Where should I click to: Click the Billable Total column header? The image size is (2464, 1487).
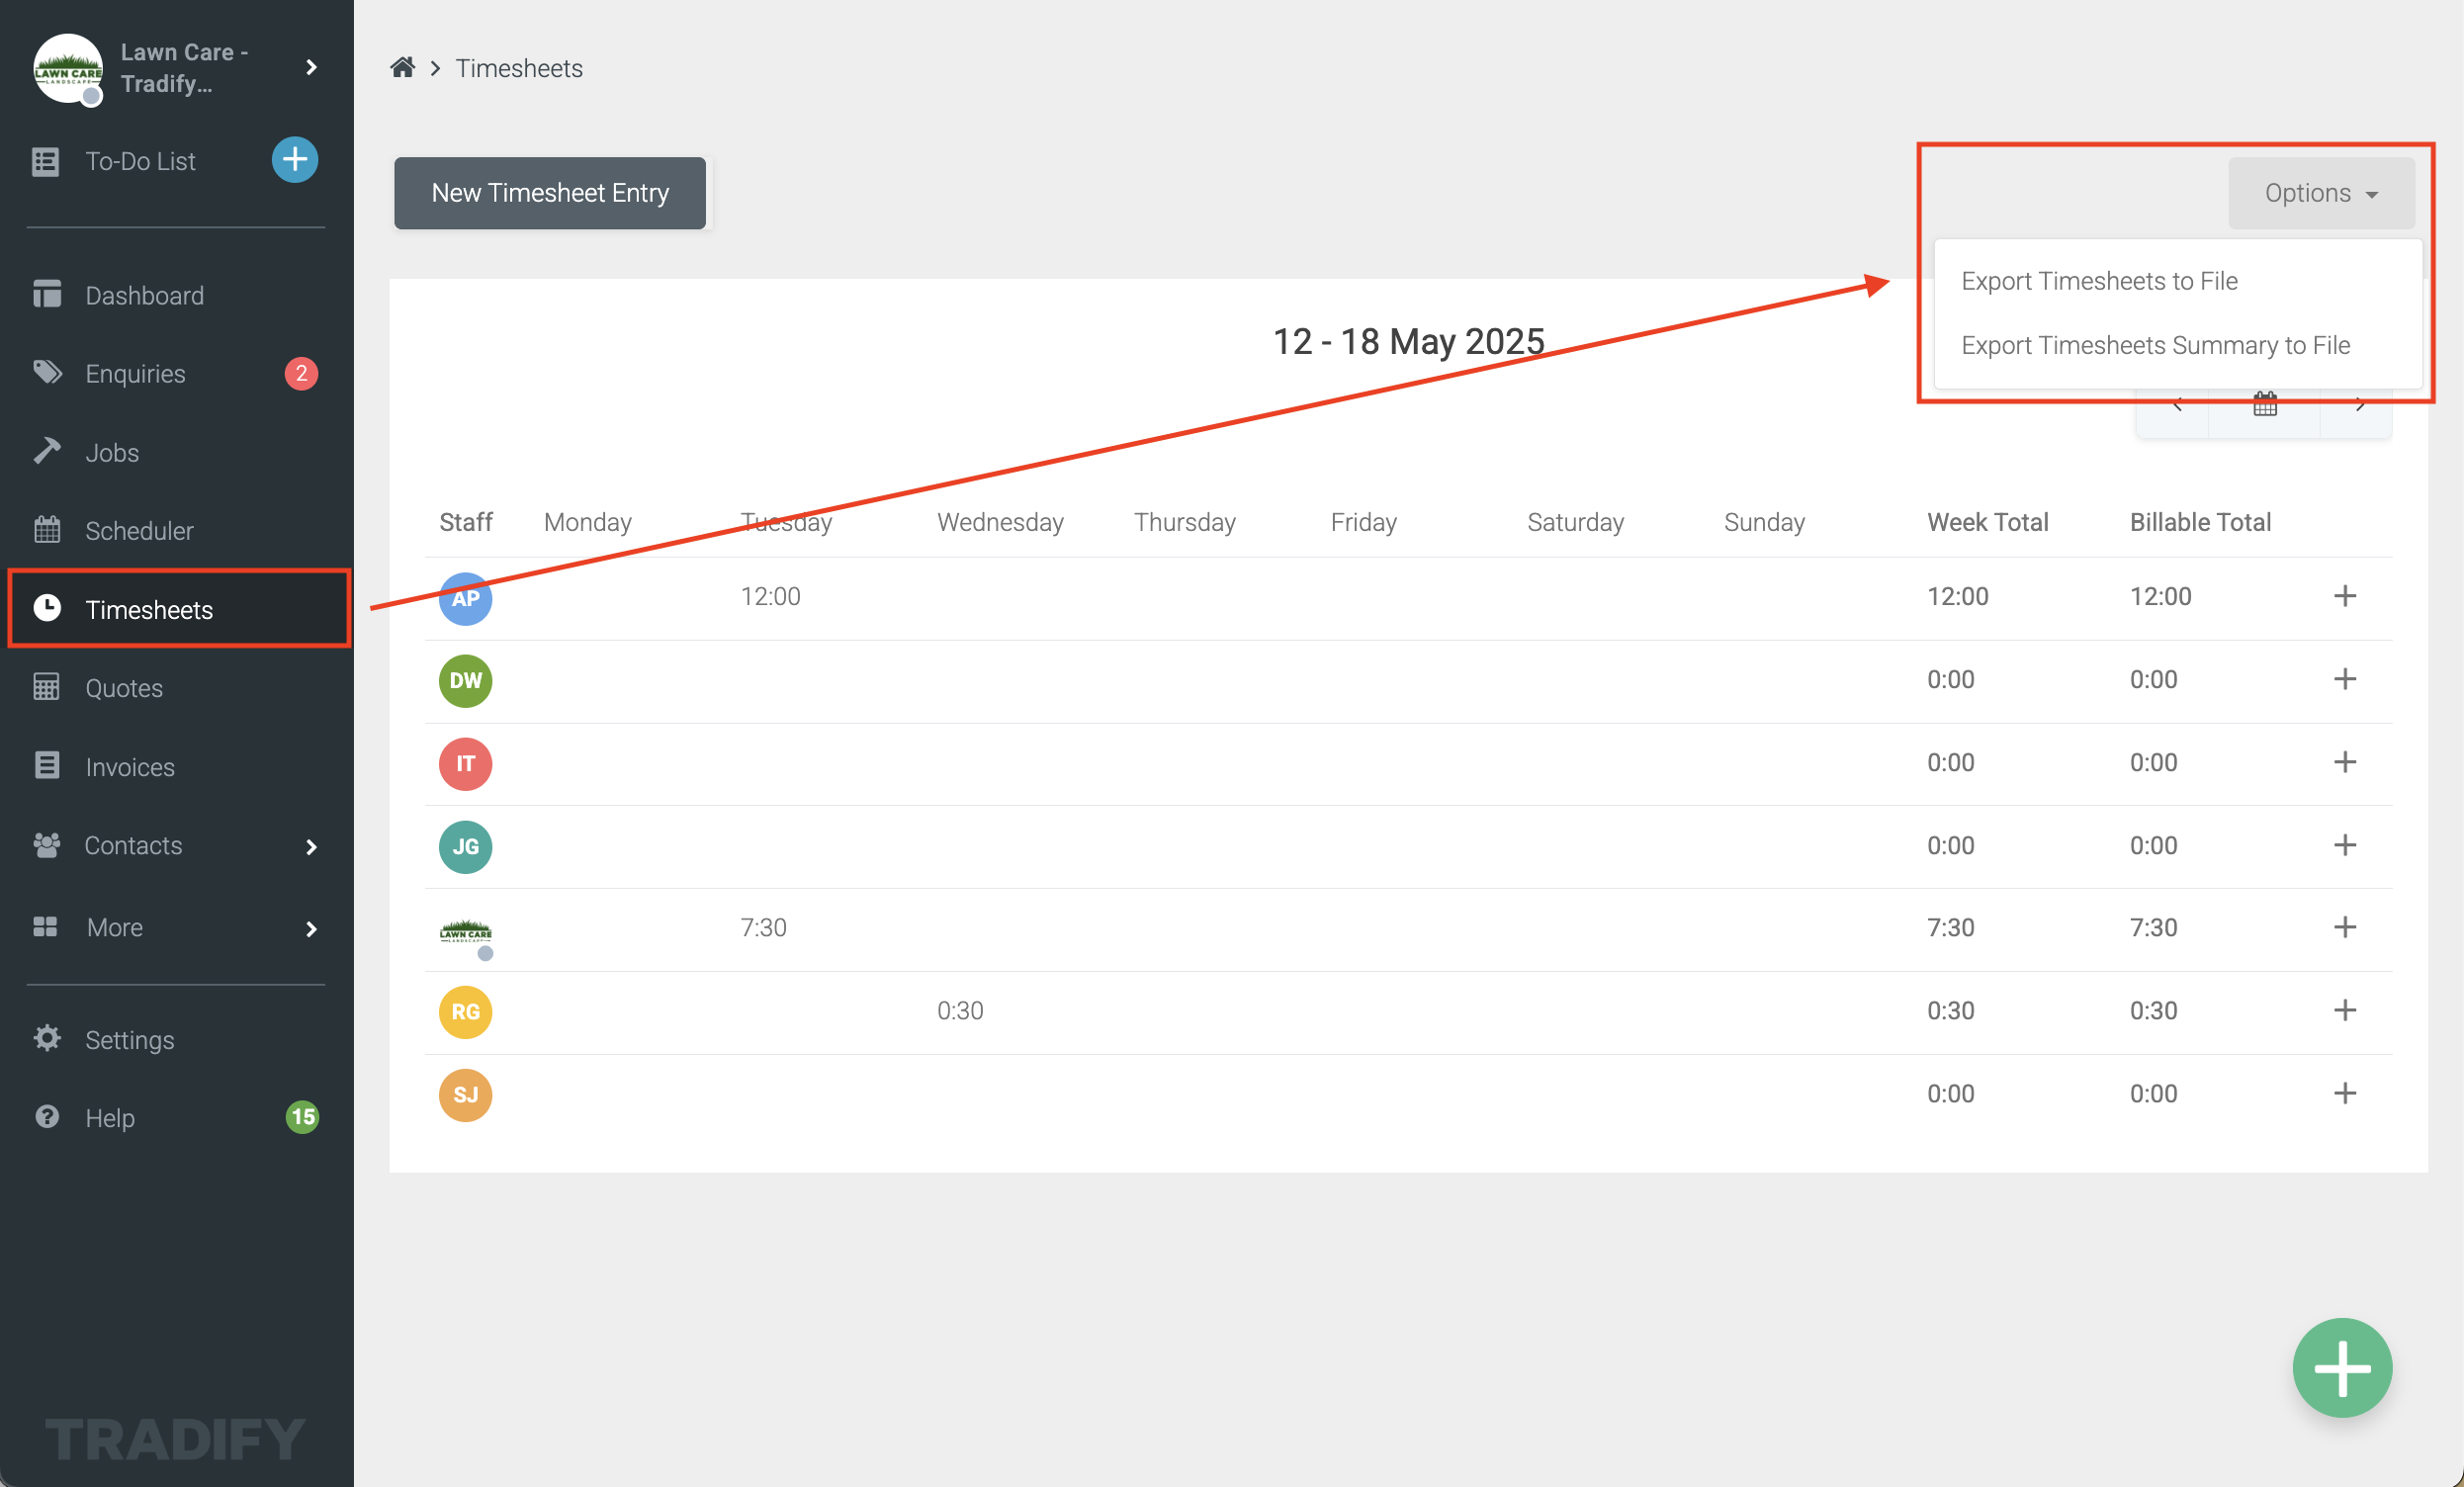pyautogui.click(x=2199, y=522)
